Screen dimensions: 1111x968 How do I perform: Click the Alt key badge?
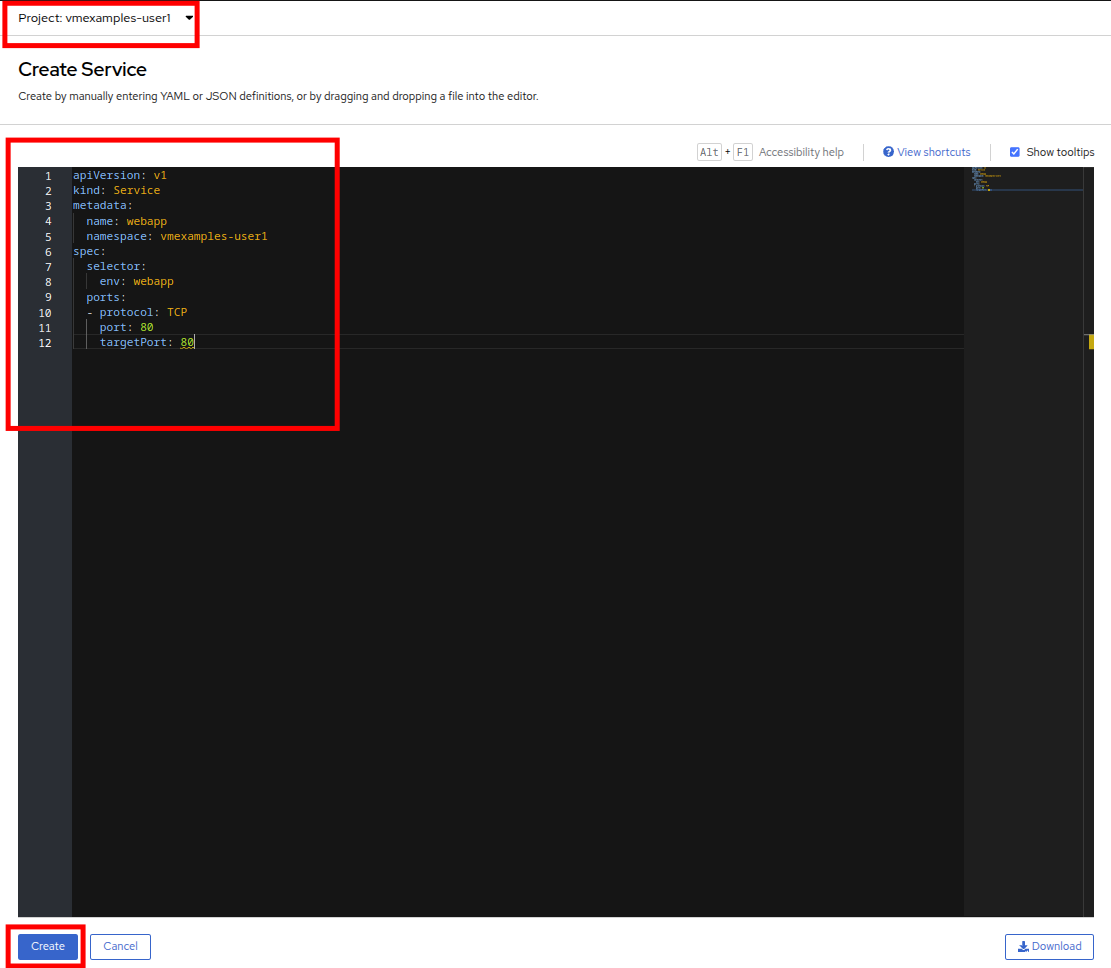click(x=709, y=152)
